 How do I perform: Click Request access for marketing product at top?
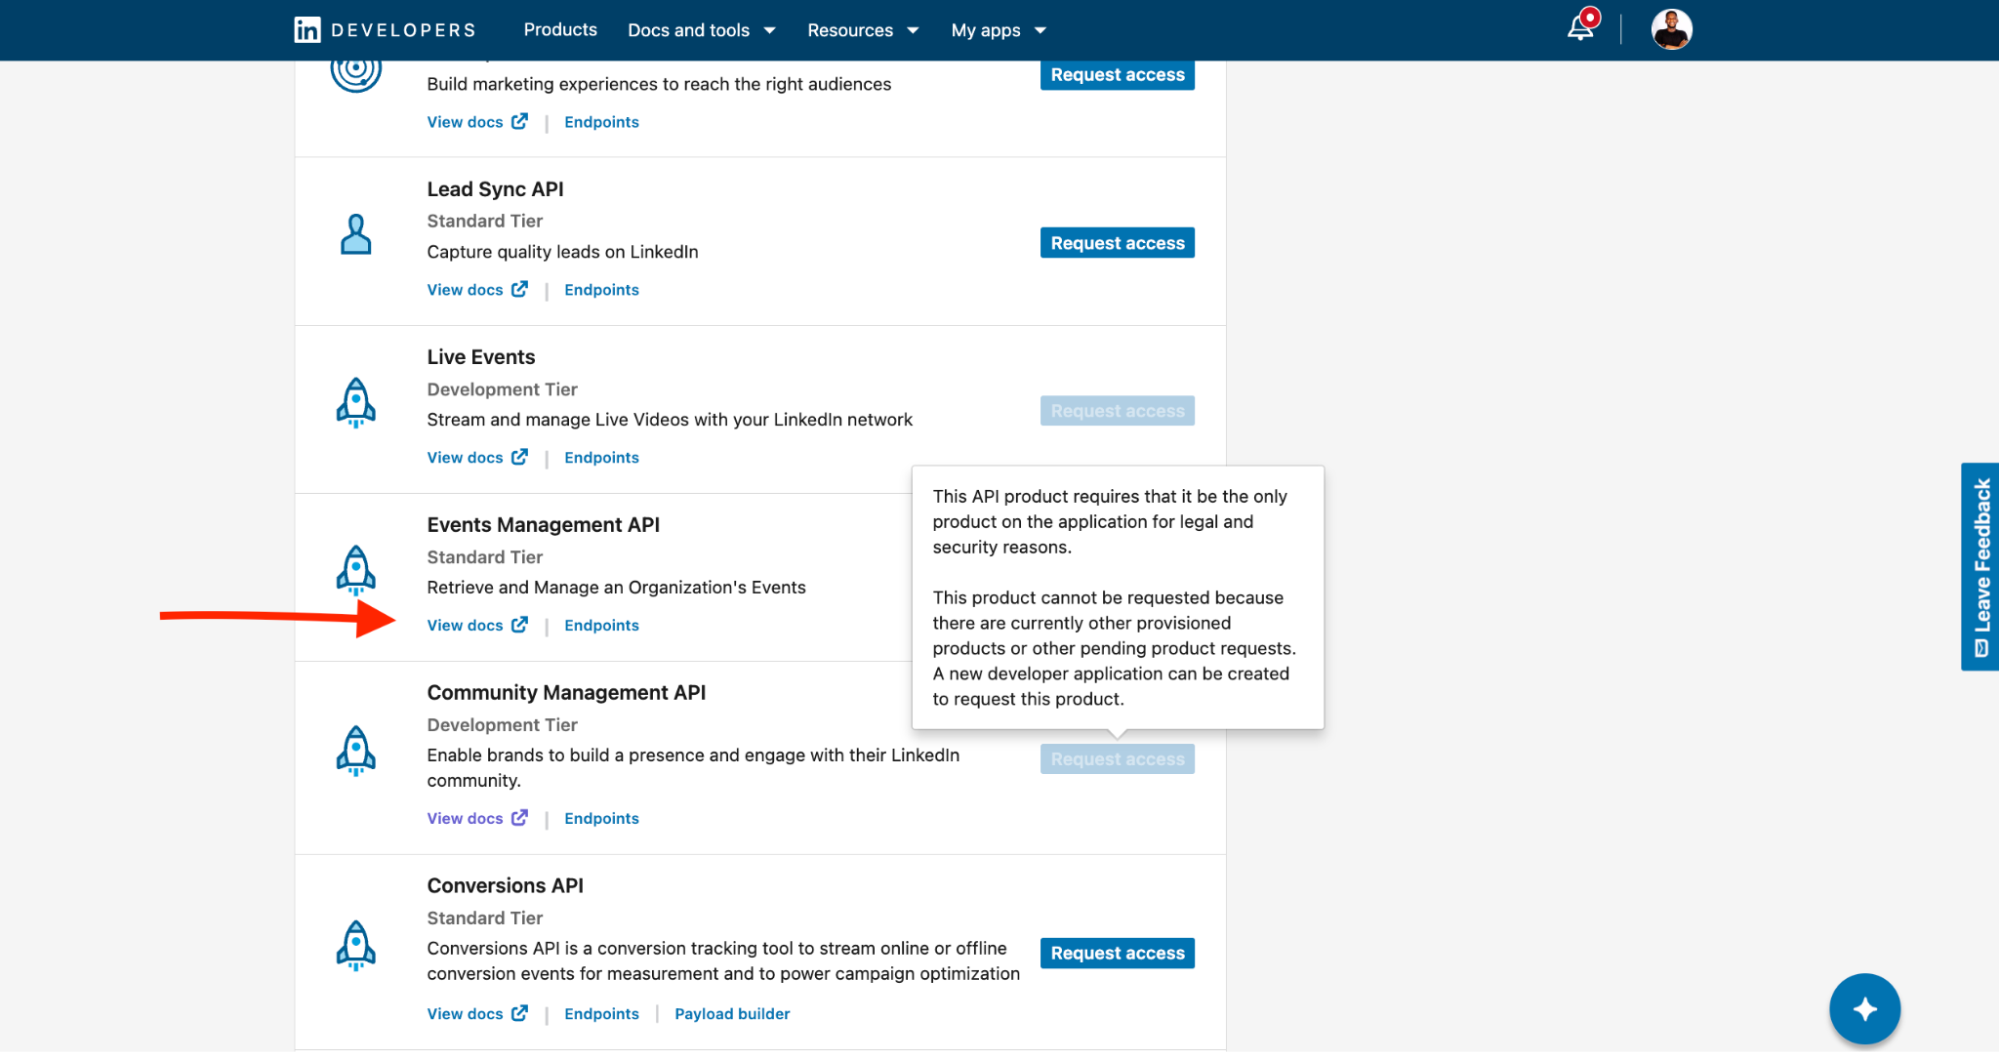(x=1117, y=75)
